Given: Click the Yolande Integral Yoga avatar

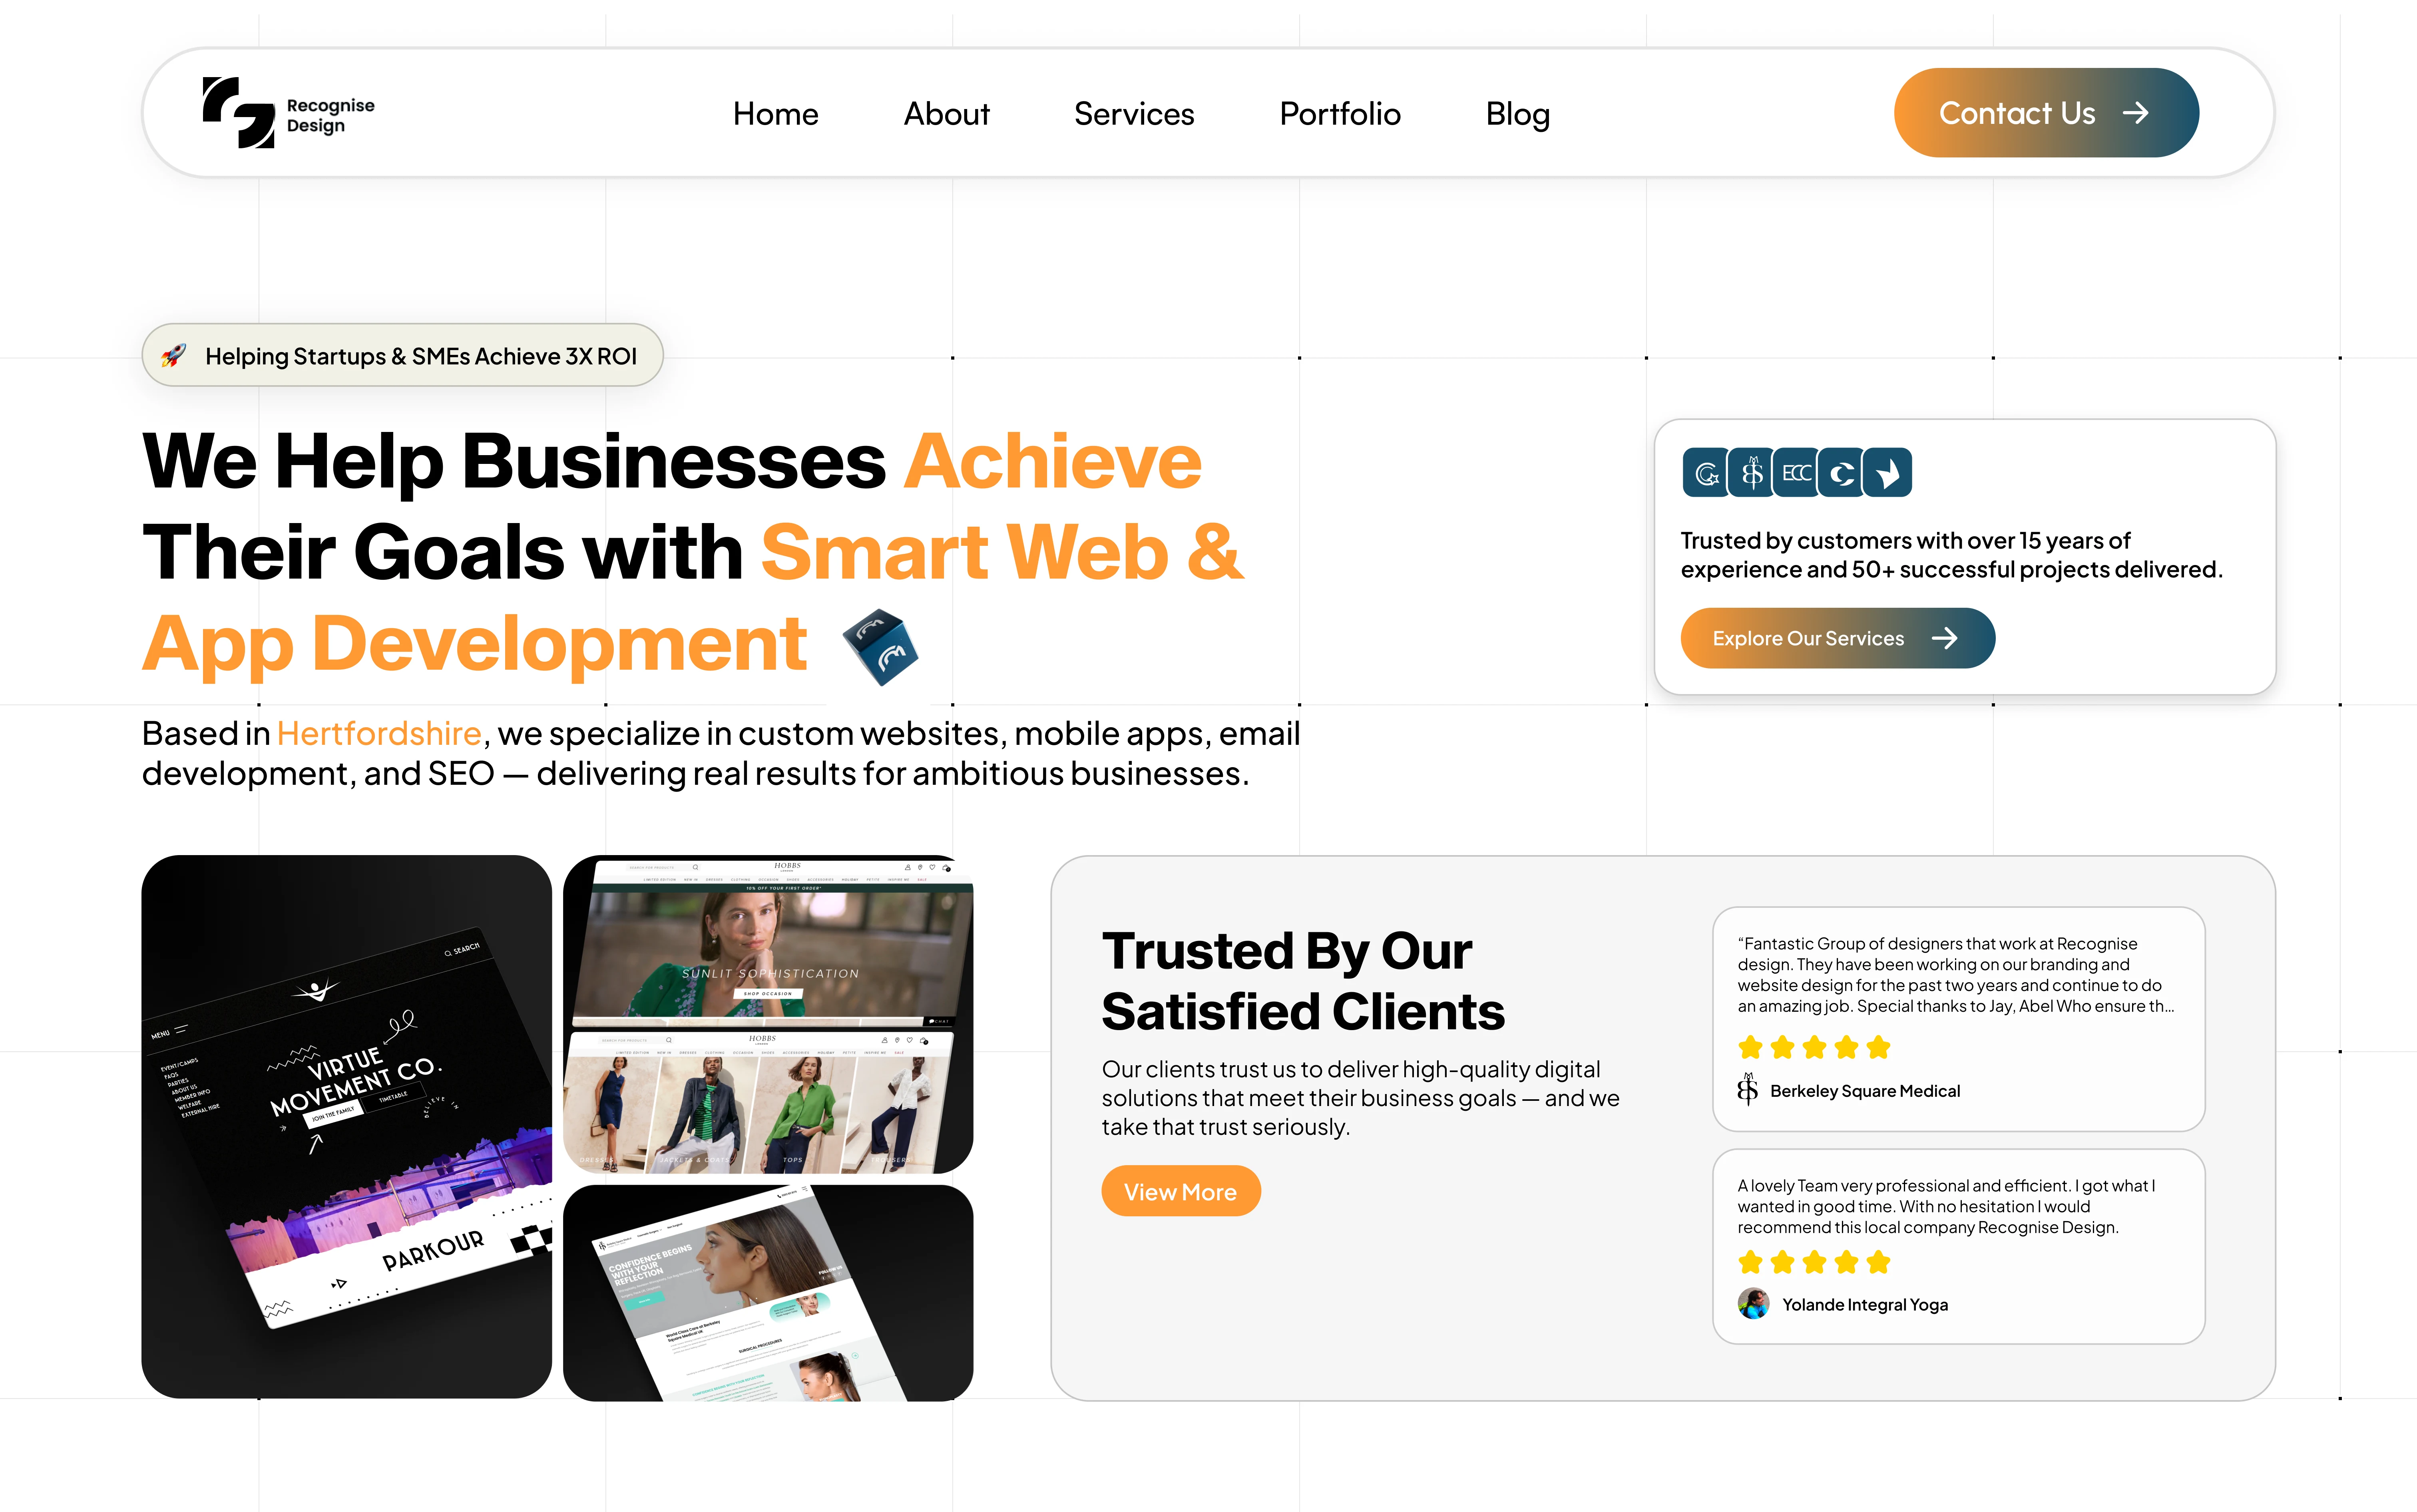Looking at the screenshot, I should pos(1753,1304).
